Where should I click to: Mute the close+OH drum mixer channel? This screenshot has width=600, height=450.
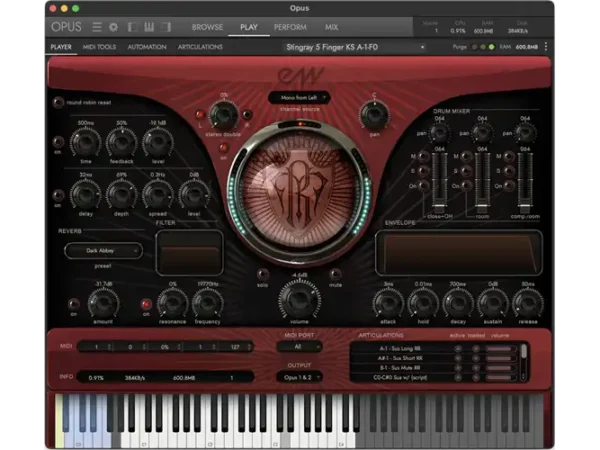[x=423, y=157]
